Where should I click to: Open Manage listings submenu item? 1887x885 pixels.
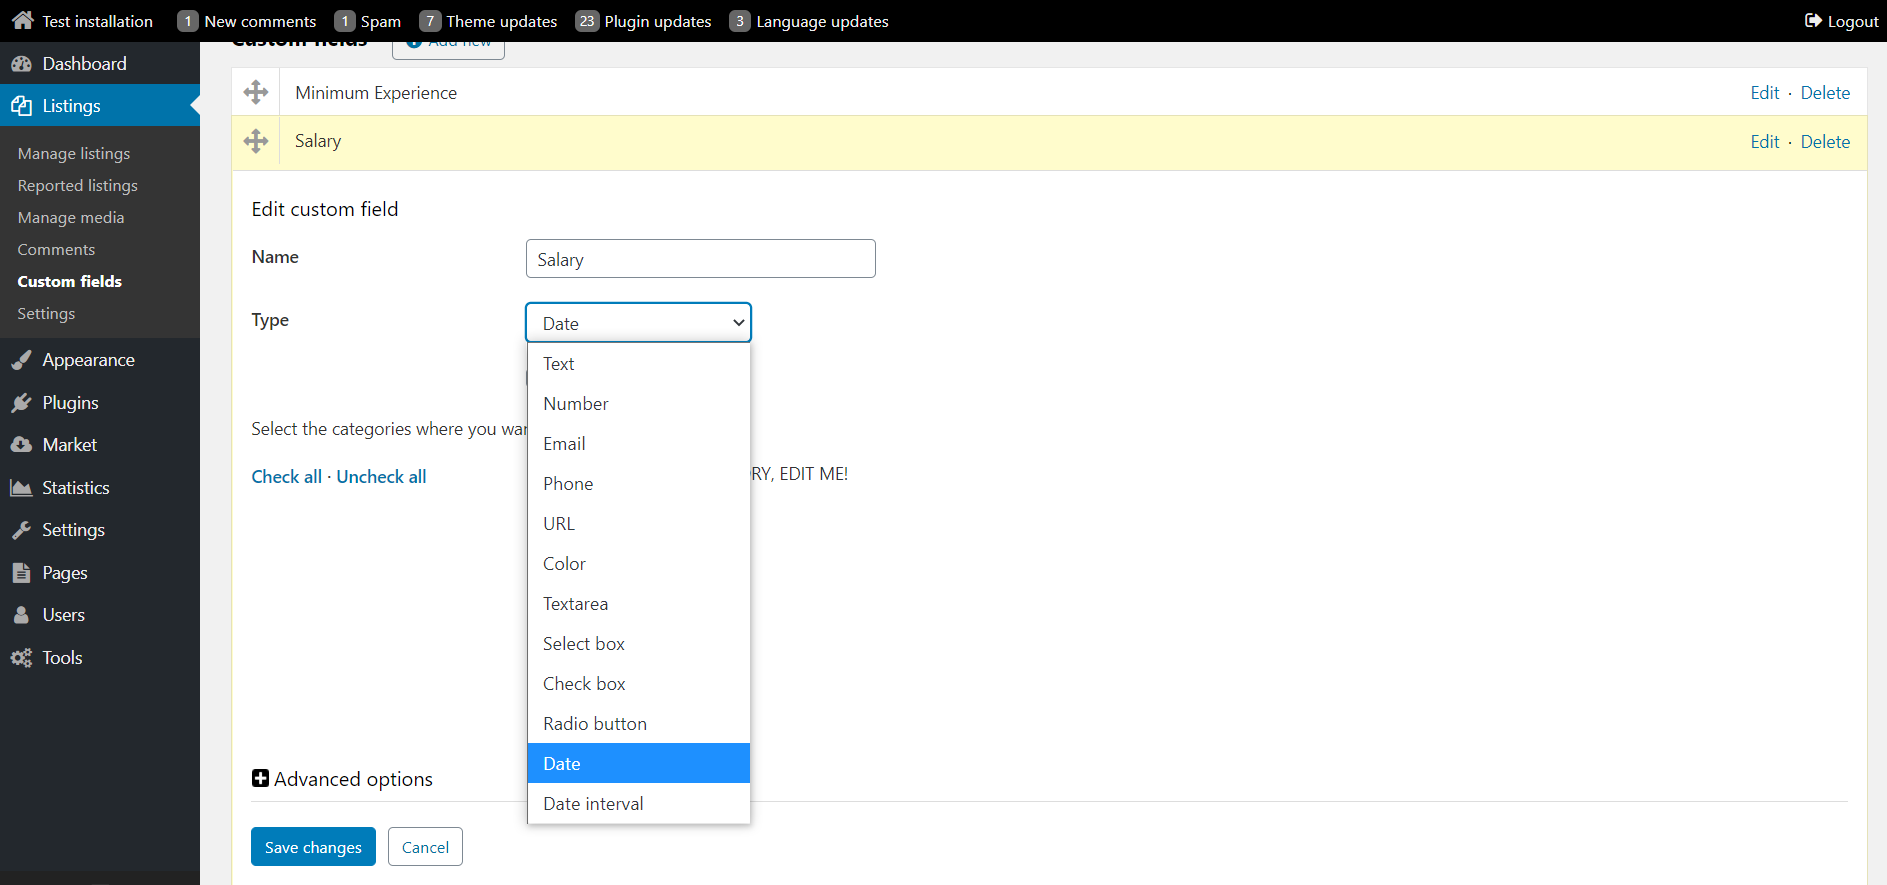click(x=74, y=153)
